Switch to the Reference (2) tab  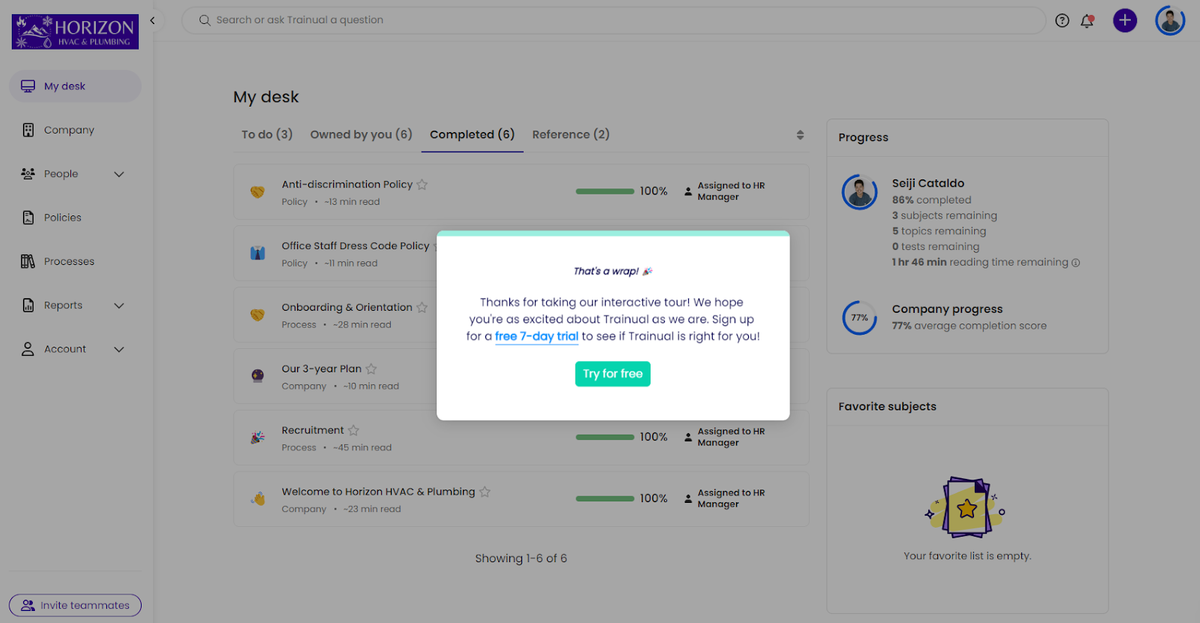(571, 134)
